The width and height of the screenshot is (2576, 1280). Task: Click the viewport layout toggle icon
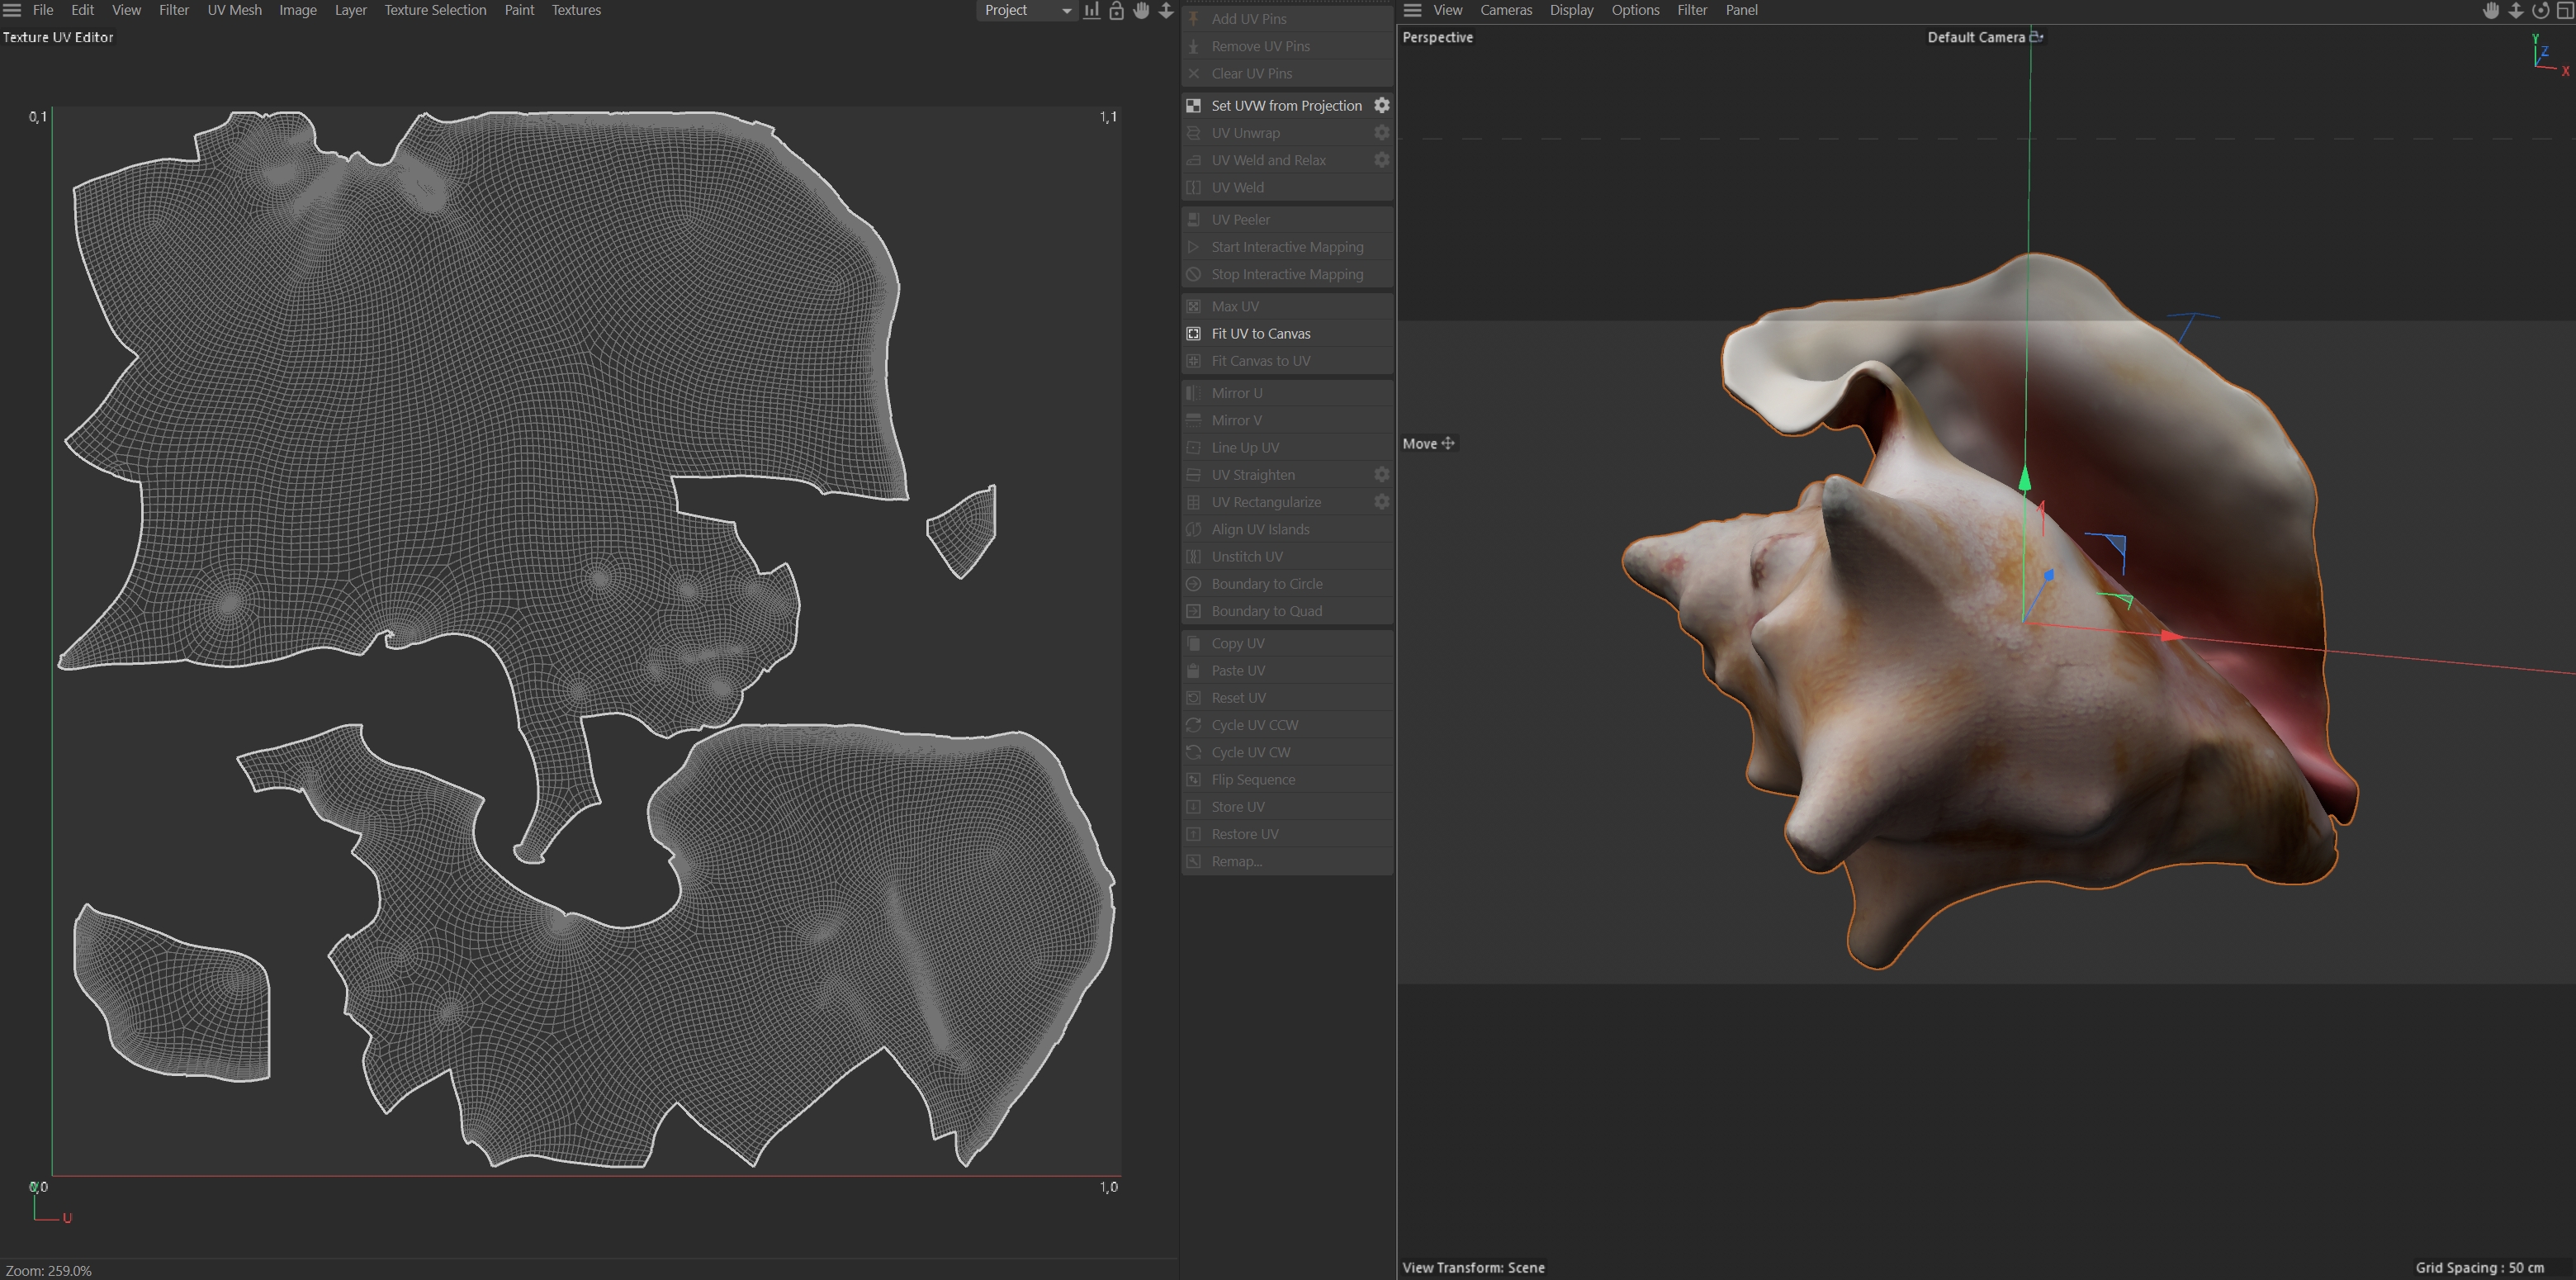[2565, 10]
